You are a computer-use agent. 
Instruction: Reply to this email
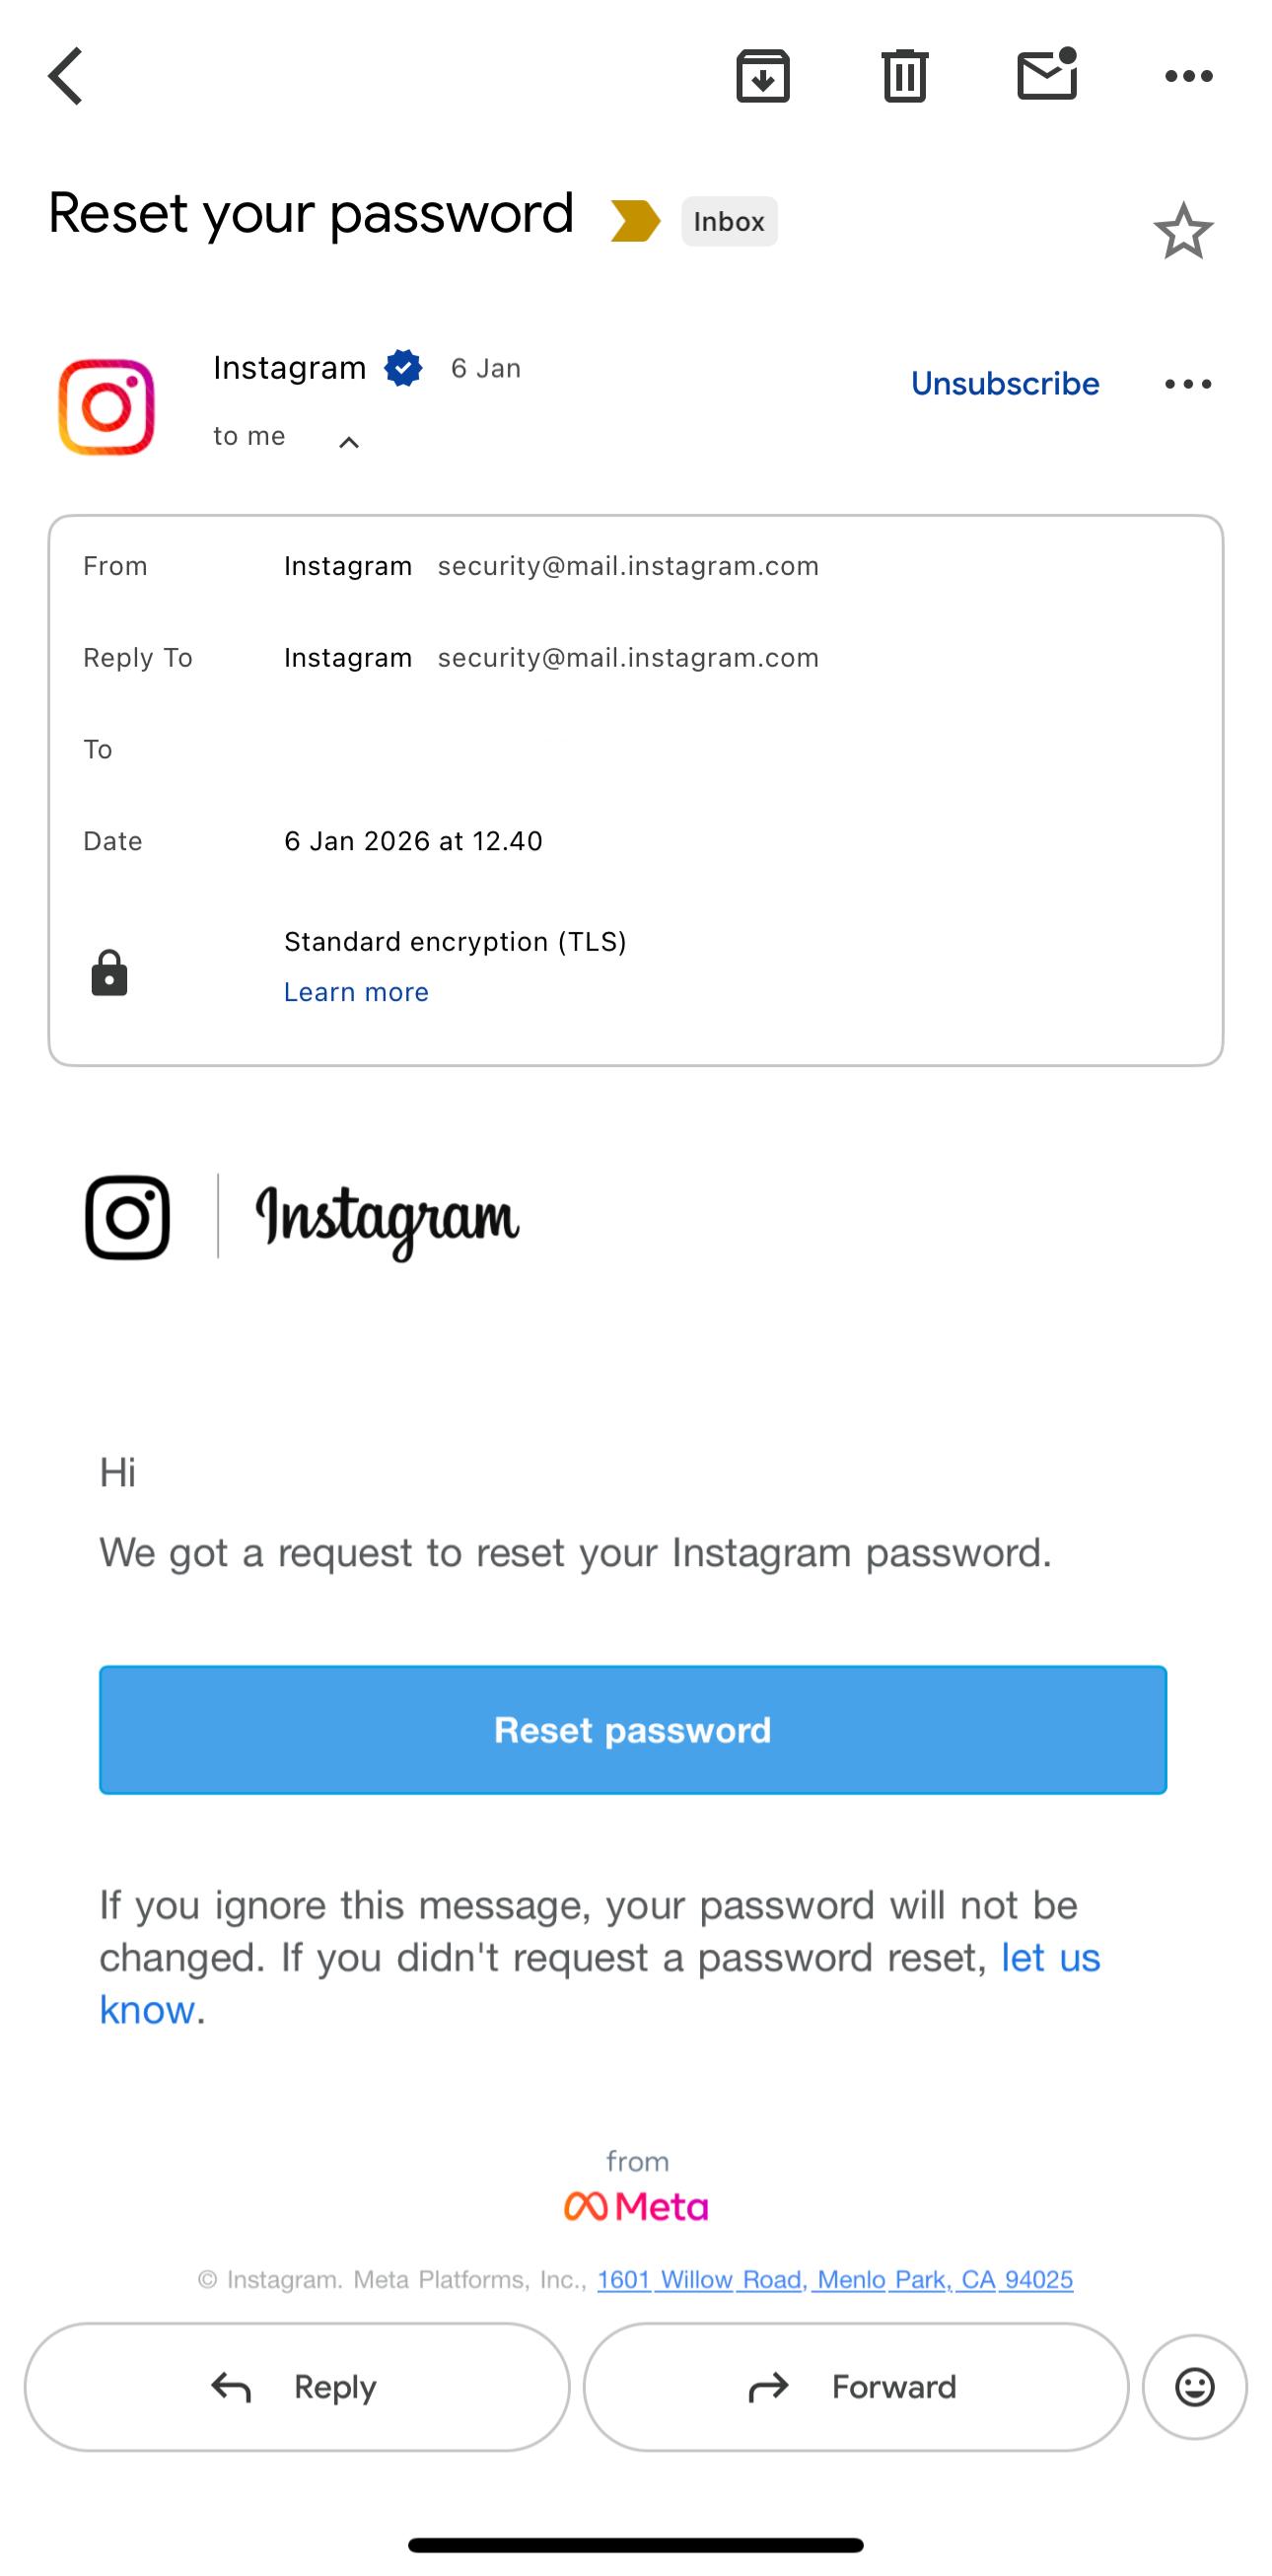point(297,2387)
